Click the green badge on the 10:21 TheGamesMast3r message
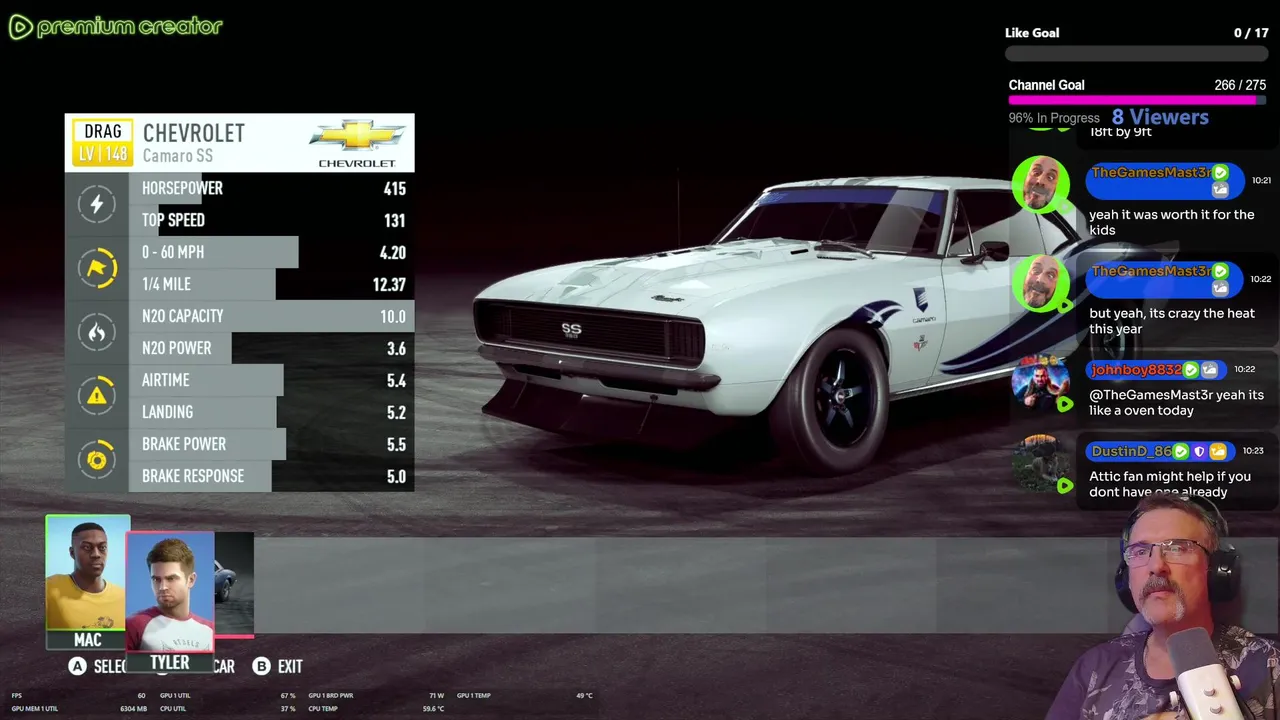Image resolution: width=1280 pixels, height=720 pixels. tap(1220, 173)
